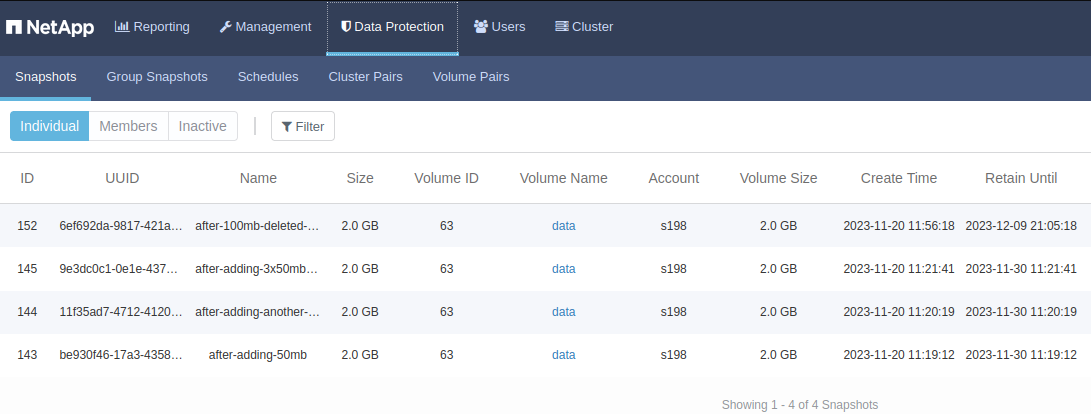This screenshot has width=1091, height=414.
Task: Click ID cell 152
Action: pos(27,226)
